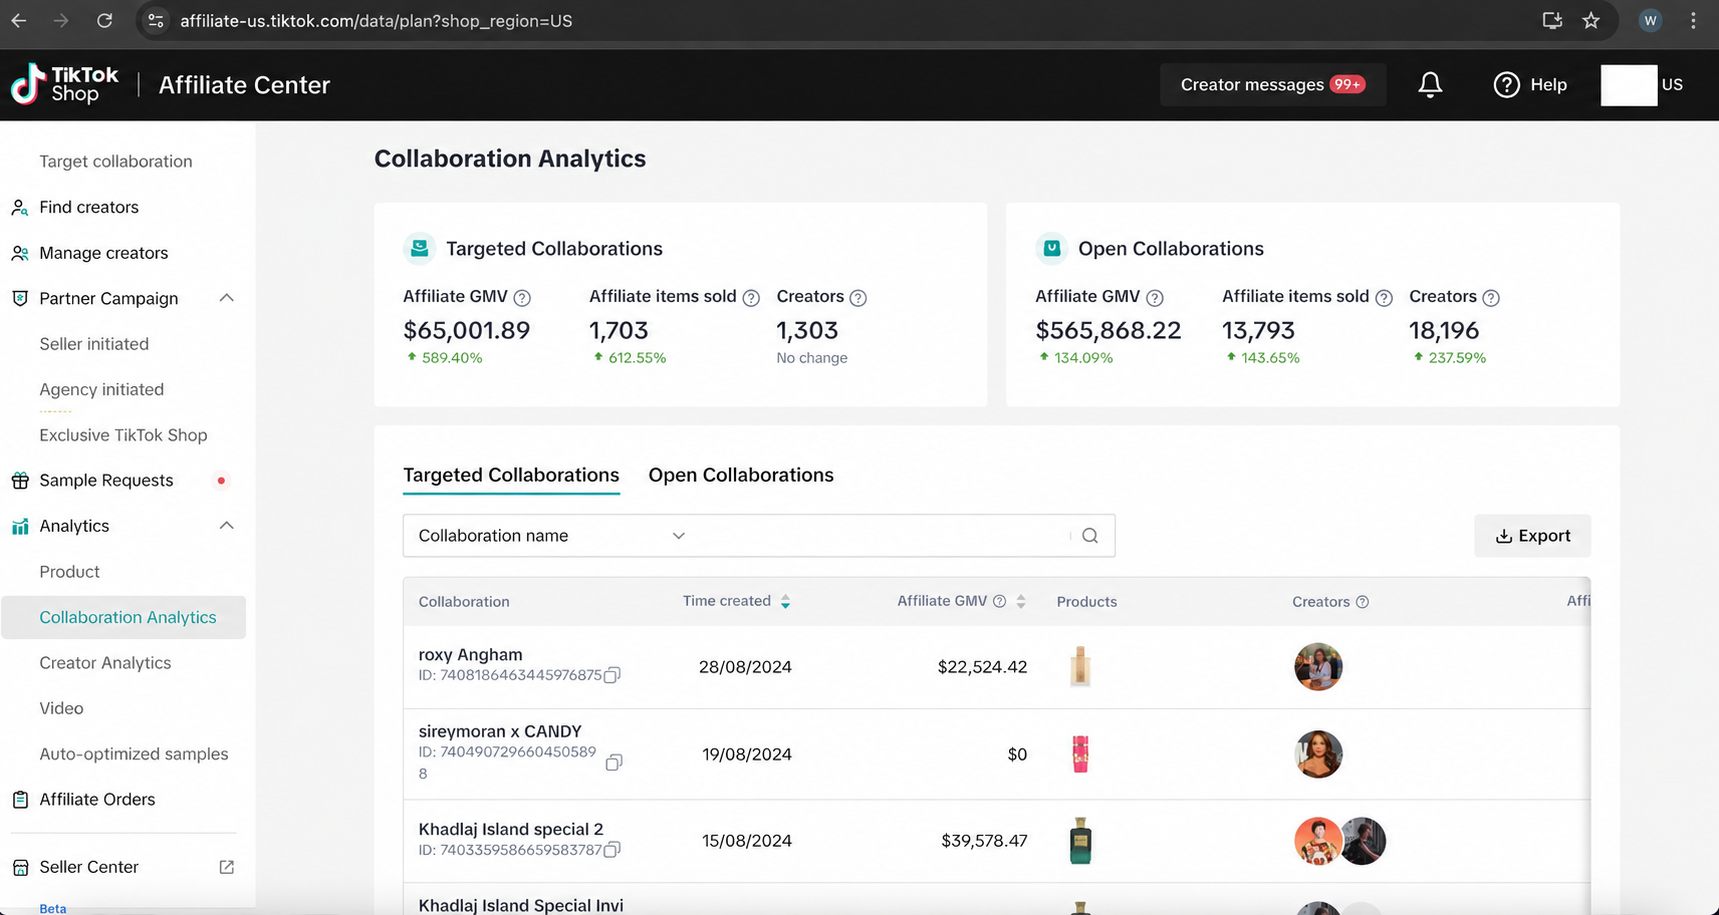The image size is (1719, 915).
Task: Copy the roxy Angham collaboration ID
Action: [613, 675]
